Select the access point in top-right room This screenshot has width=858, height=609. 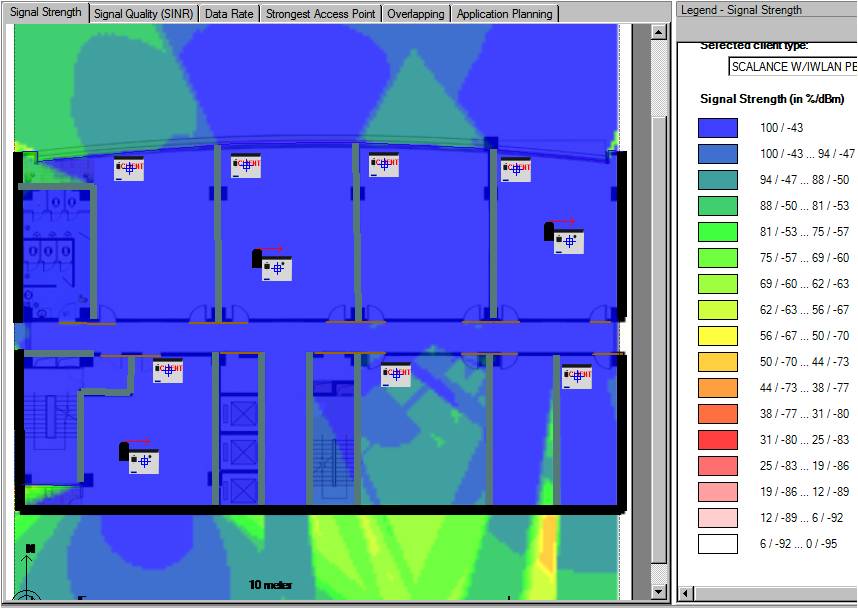click(564, 237)
